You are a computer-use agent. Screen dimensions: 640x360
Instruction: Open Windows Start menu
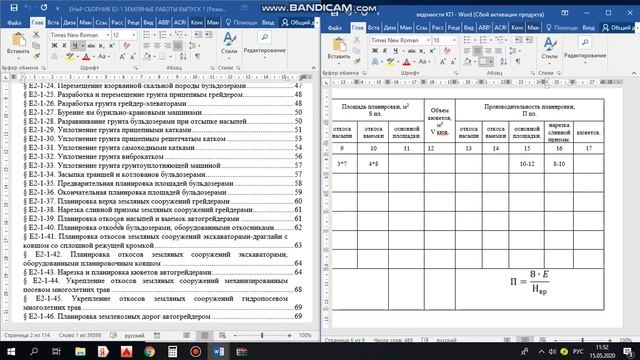[11, 351]
